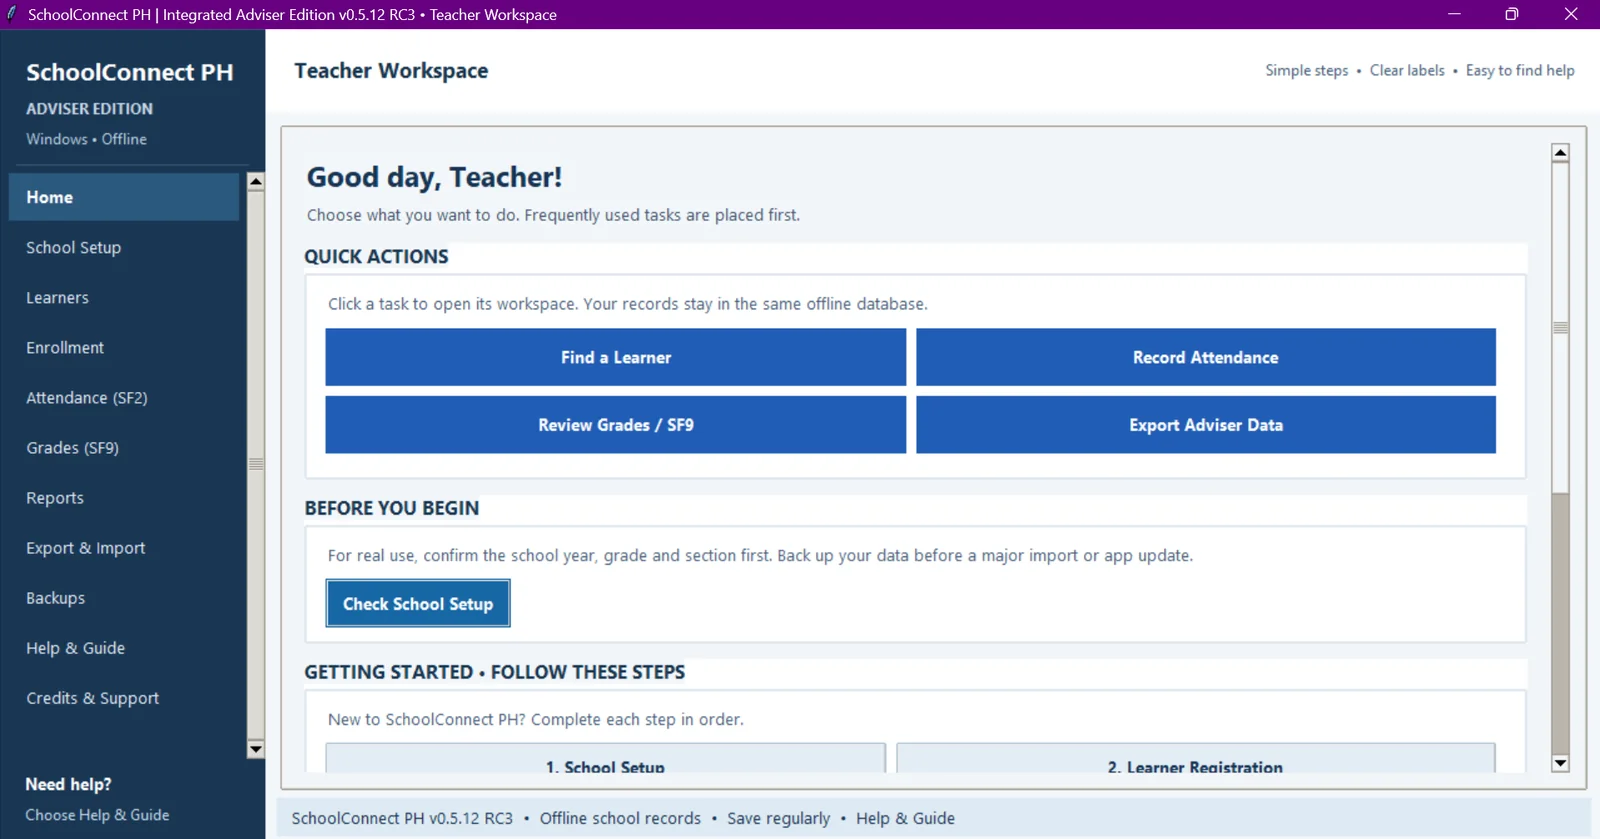Maximize or restore the window
The width and height of the screenshot is (1600, 839).
1512,14
